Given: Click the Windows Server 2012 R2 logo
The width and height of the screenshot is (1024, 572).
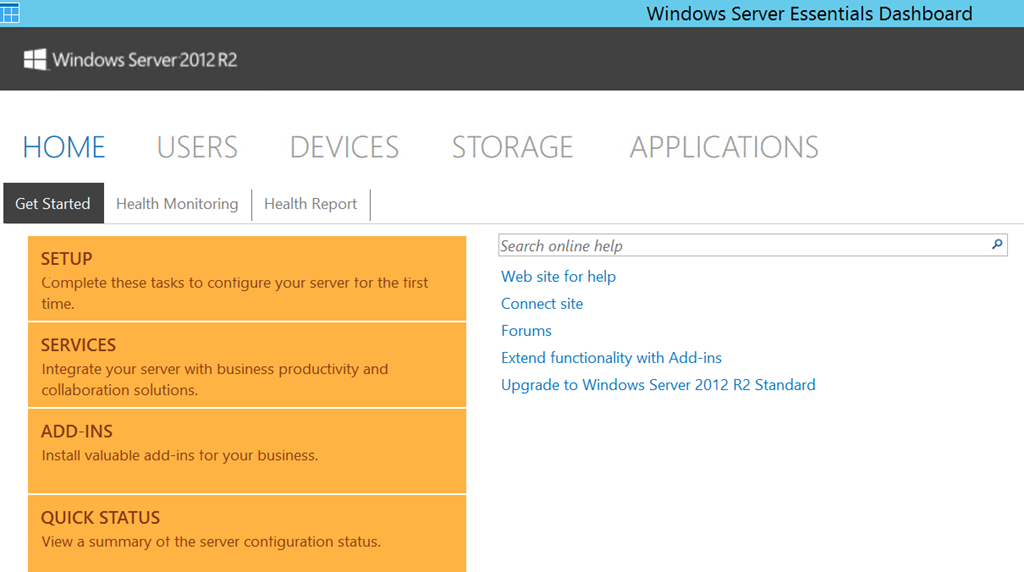Looking at the screenshot, I should point(131,60).
